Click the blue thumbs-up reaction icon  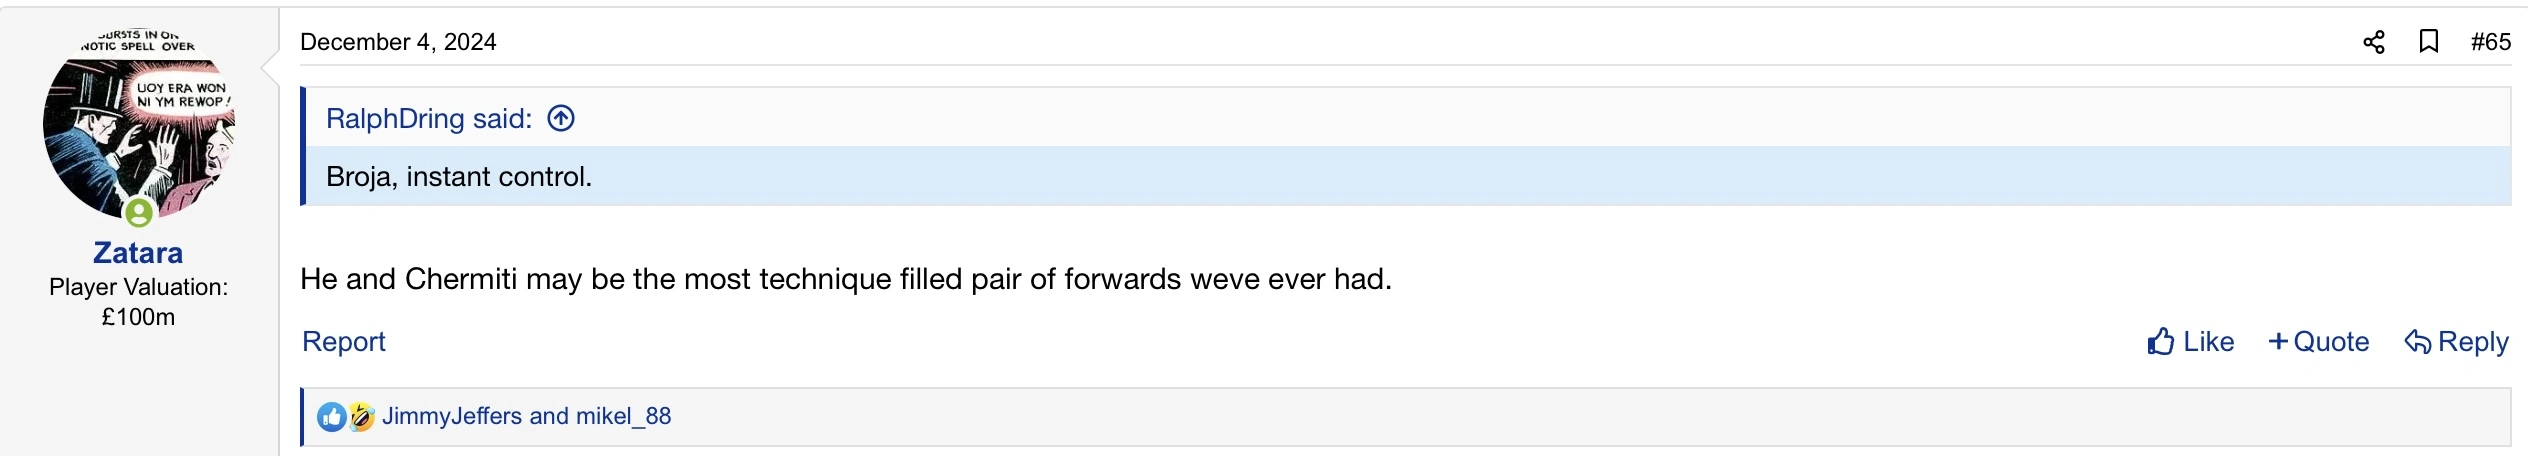tap(331, 417)
